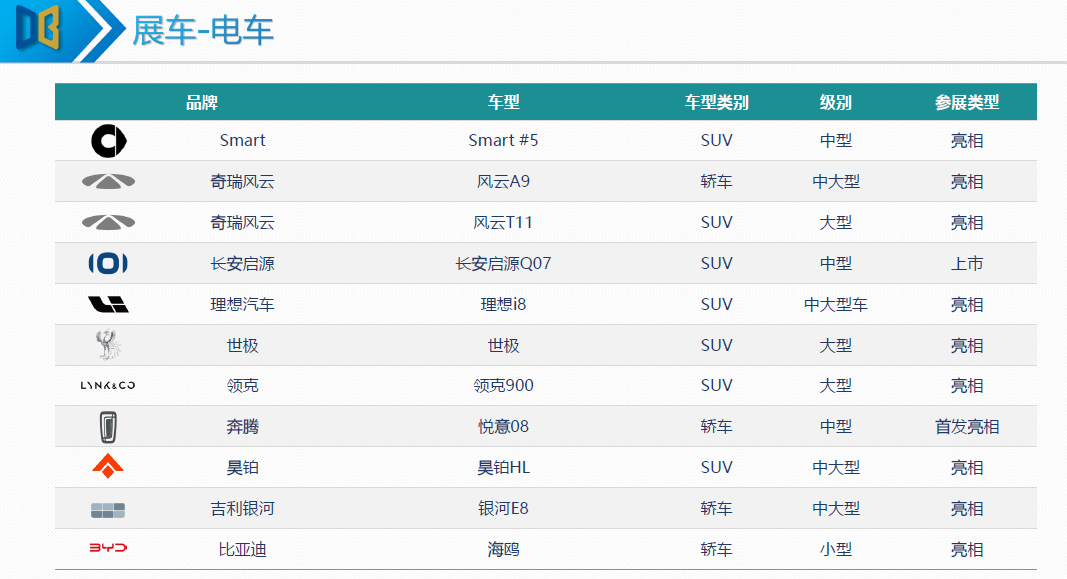Image resolution: width=1067 pixels, height=579 pixels.
Task: Click 中大型 level in 昊铂HL row
Action: click(x=836, y=467)
